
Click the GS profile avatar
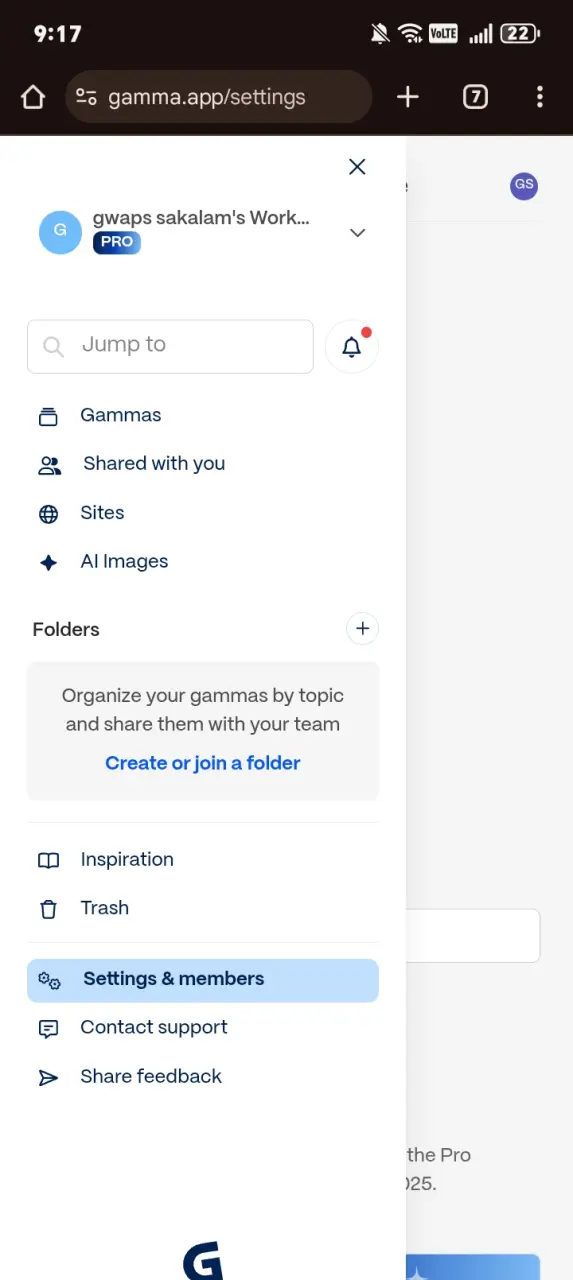point(524,186)
